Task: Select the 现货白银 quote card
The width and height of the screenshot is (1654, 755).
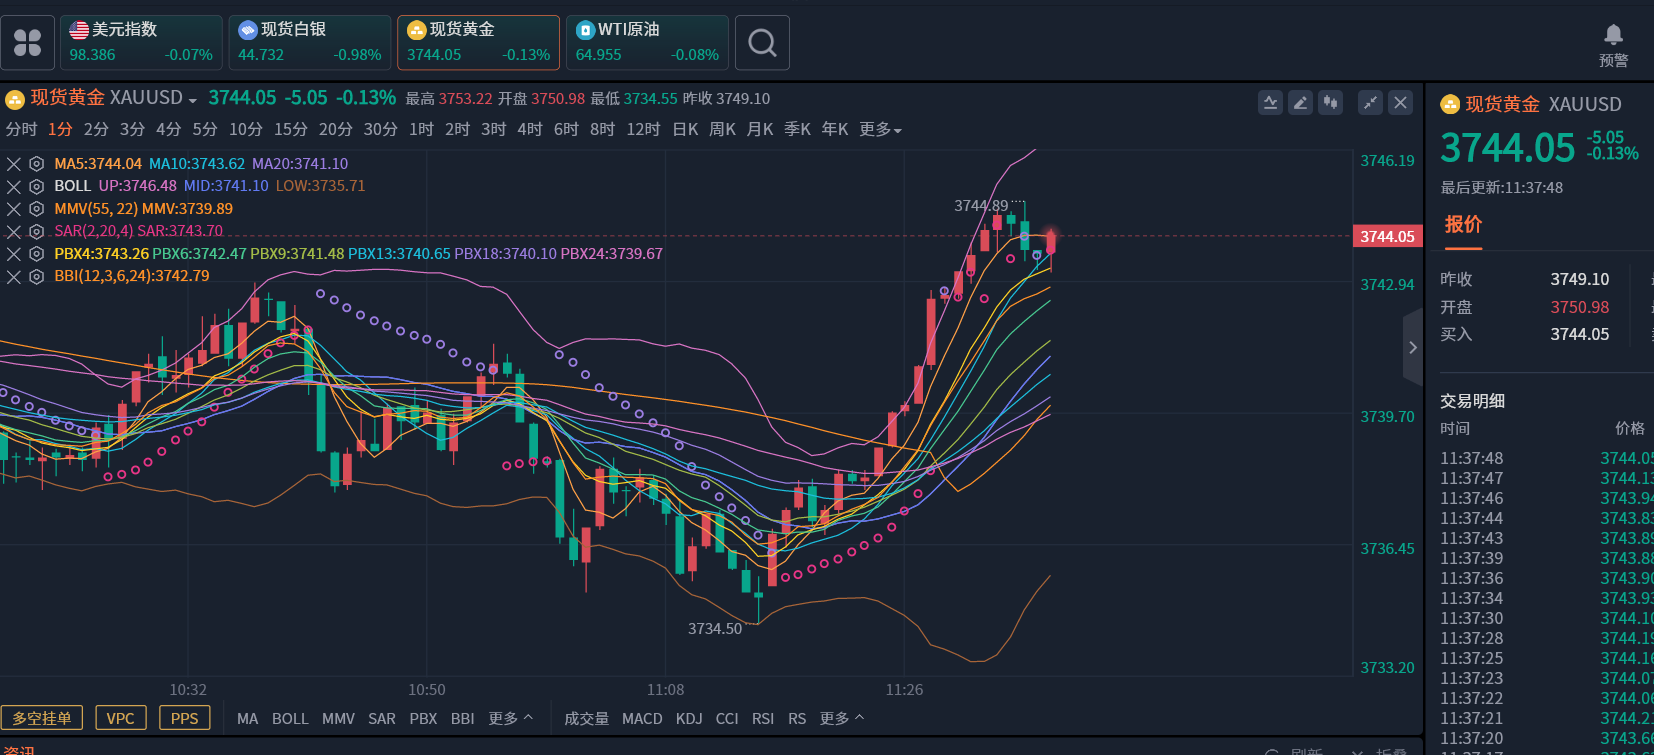Action: pyautogui.click(x=310, y=42)
